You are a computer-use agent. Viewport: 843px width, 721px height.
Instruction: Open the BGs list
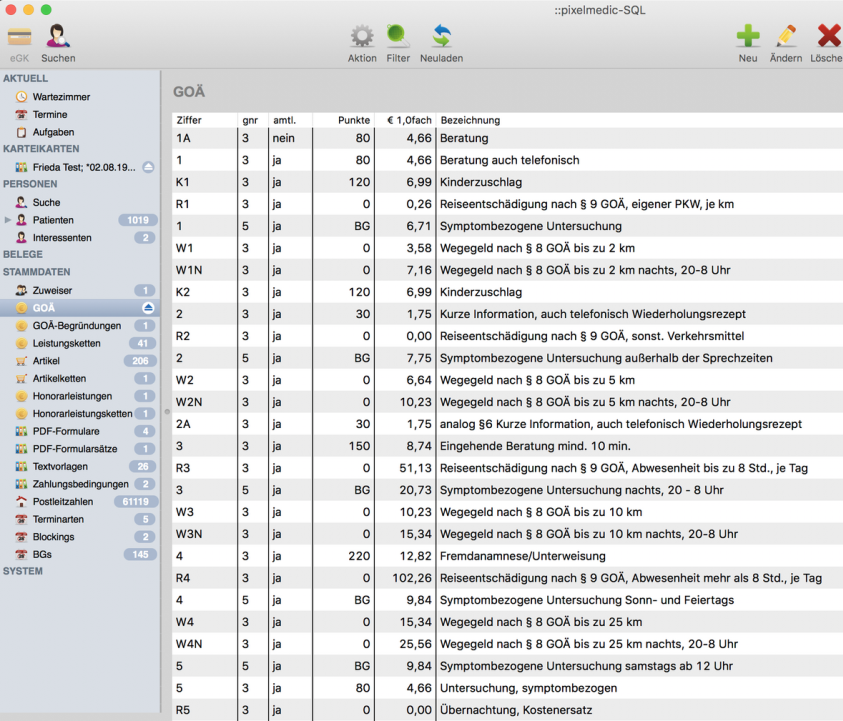[42, 554]
